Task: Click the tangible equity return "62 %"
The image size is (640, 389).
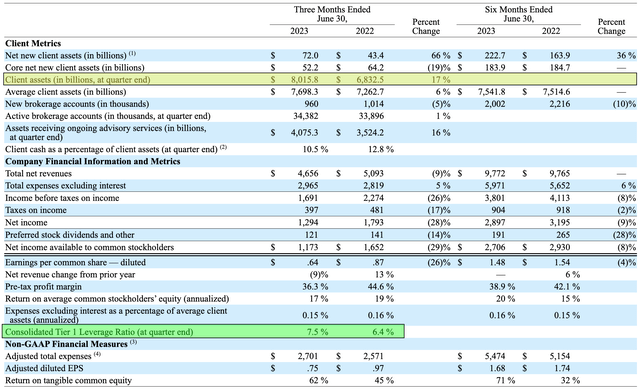Action: 319,380
